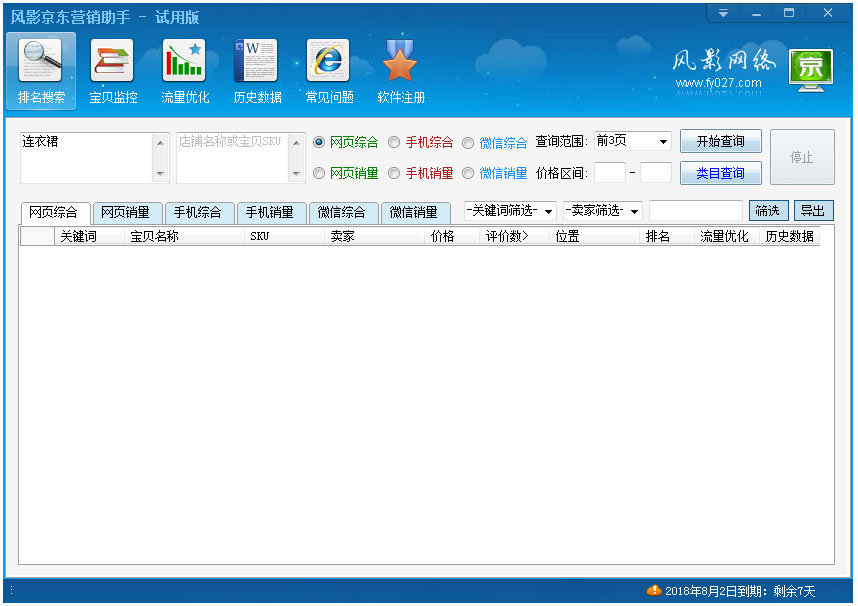Switch to the 微信综合 results tab

[342, 213]
